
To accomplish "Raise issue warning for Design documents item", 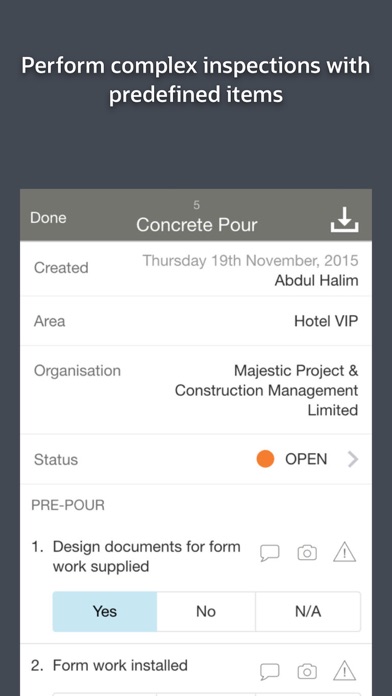I will click(344, 553).
